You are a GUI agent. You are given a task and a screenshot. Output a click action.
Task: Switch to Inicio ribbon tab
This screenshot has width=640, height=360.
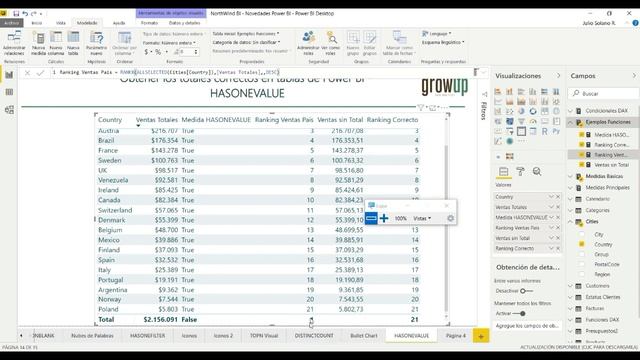pyautogui.click(x=36, y=23)
